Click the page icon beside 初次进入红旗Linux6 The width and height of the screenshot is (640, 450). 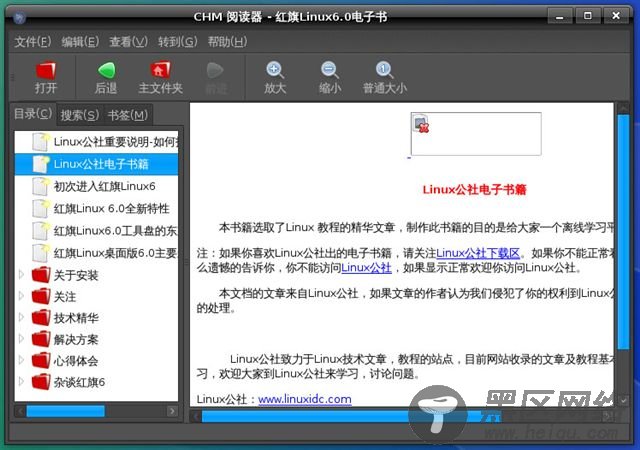pyautogui.click(x=41, y=186)
